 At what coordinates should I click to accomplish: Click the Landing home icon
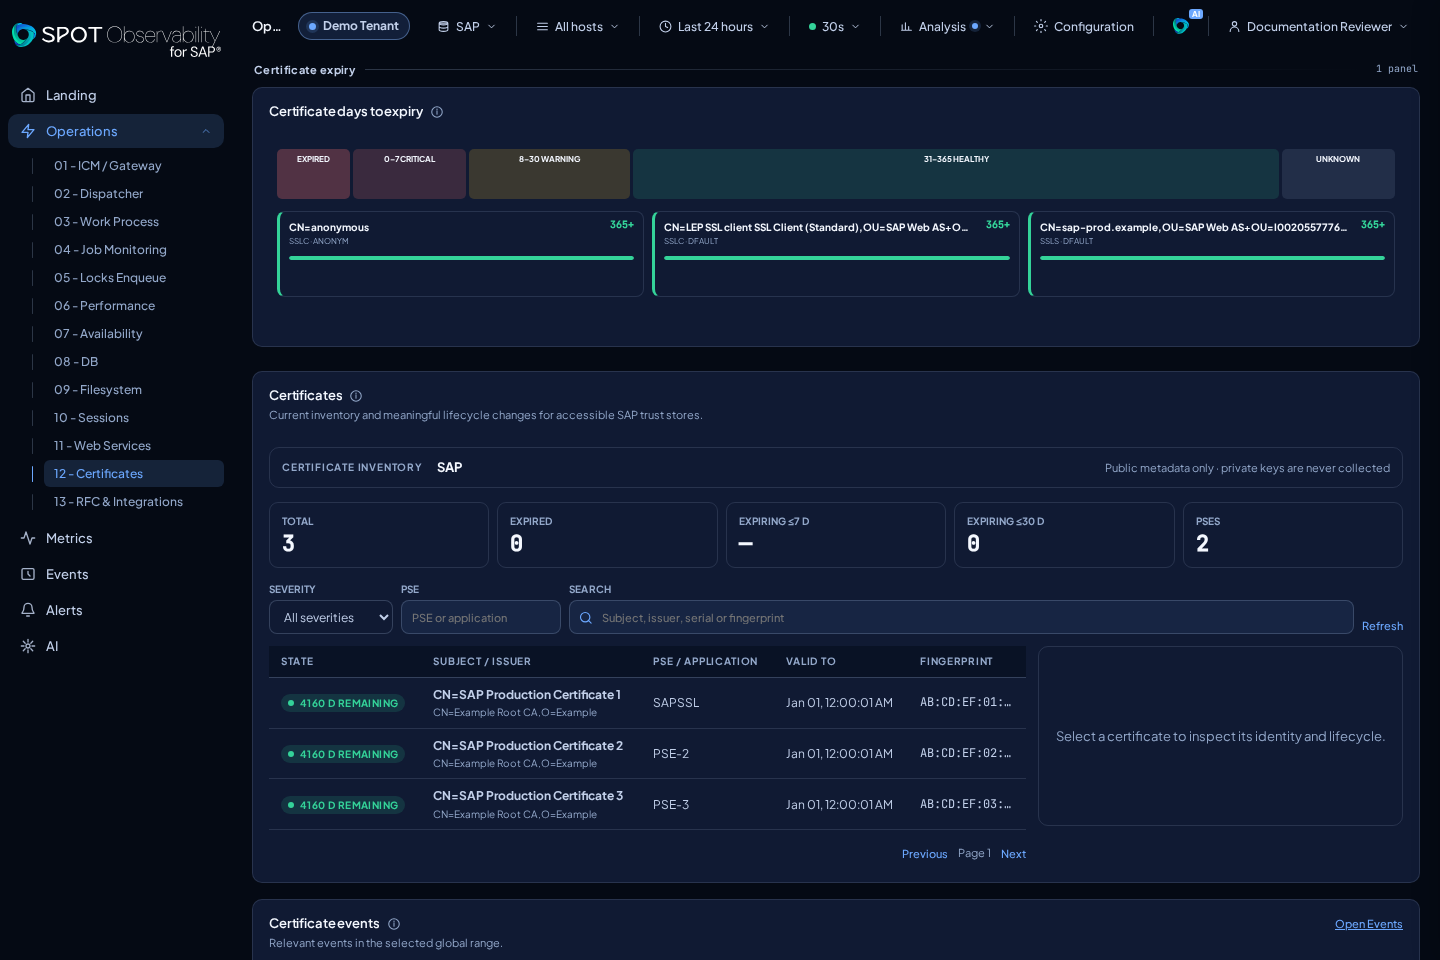pos(28,95)
